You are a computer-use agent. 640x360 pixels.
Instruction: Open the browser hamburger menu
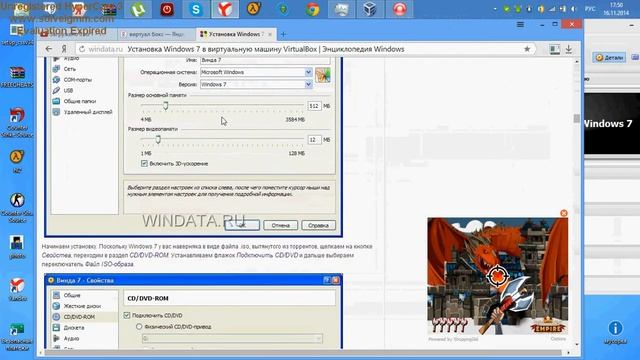(520, 24)
